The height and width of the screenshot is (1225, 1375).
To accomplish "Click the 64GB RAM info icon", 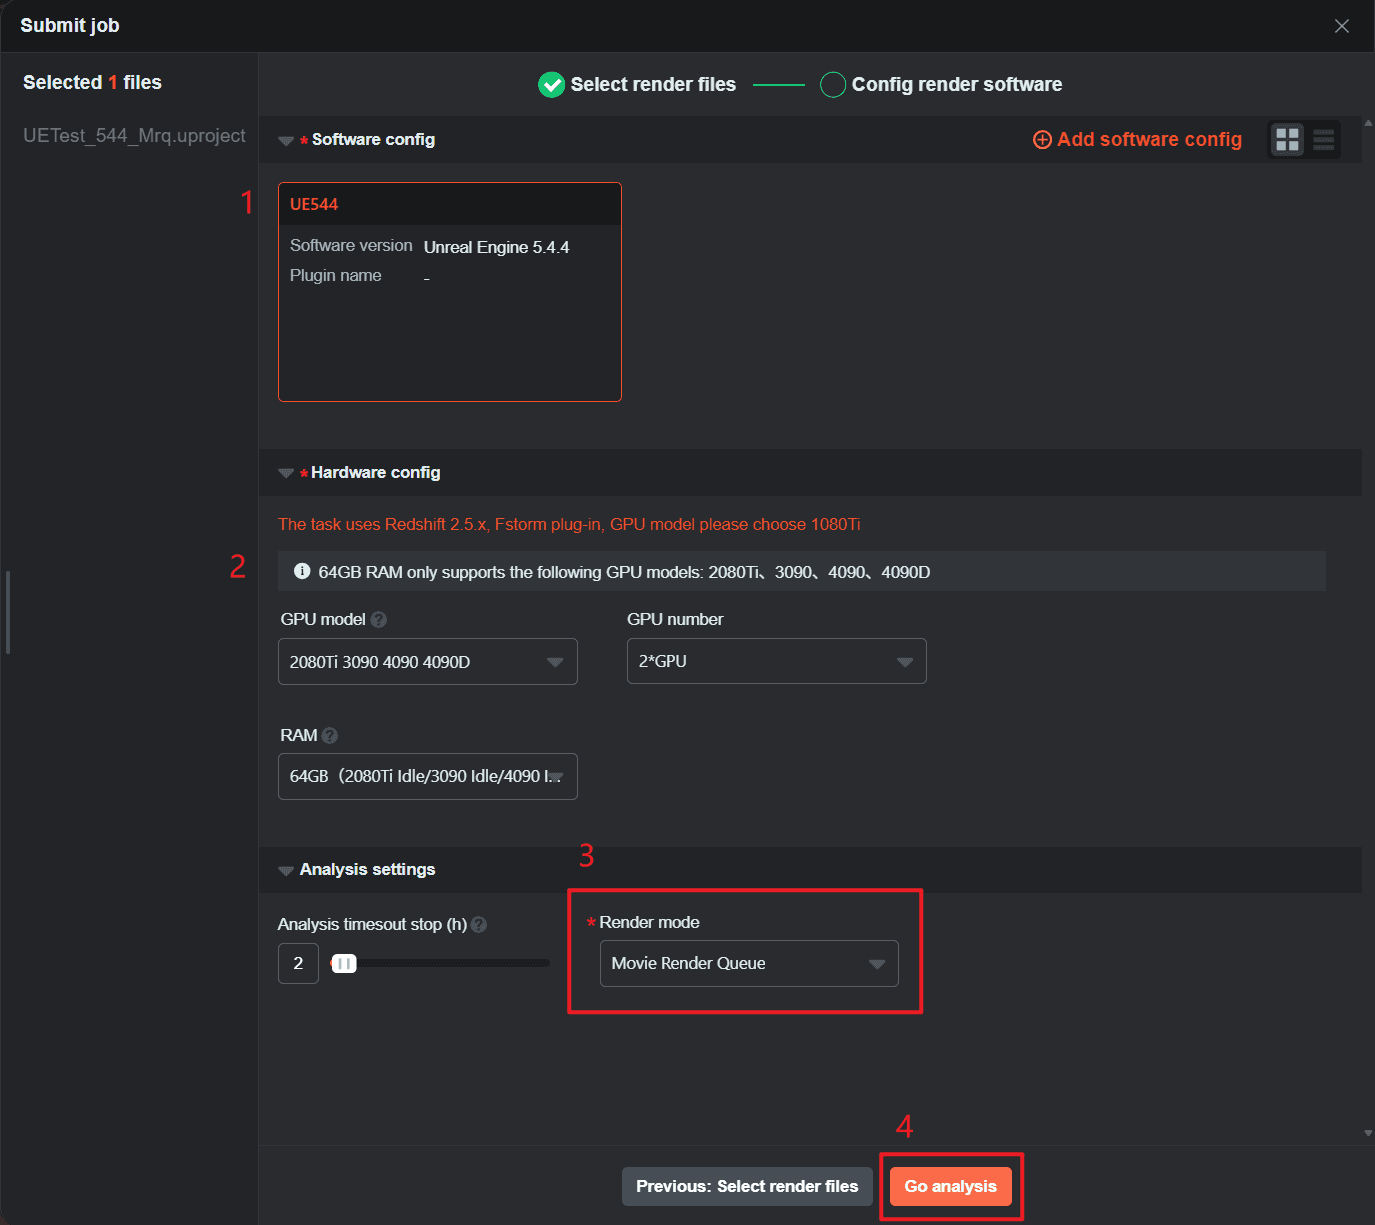I will pos(302,572).
